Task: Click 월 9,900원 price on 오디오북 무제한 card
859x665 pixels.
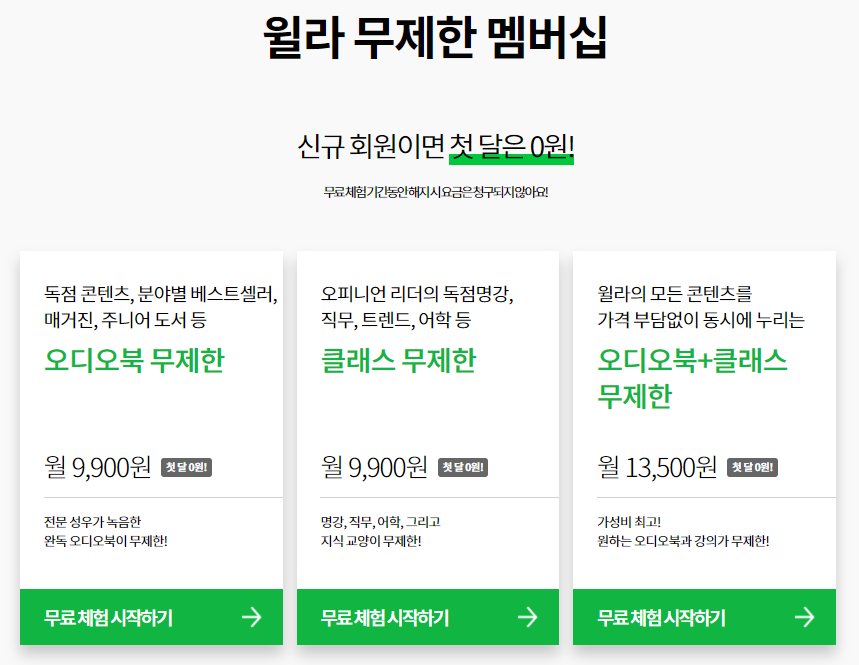Action: tap(98, 467)
